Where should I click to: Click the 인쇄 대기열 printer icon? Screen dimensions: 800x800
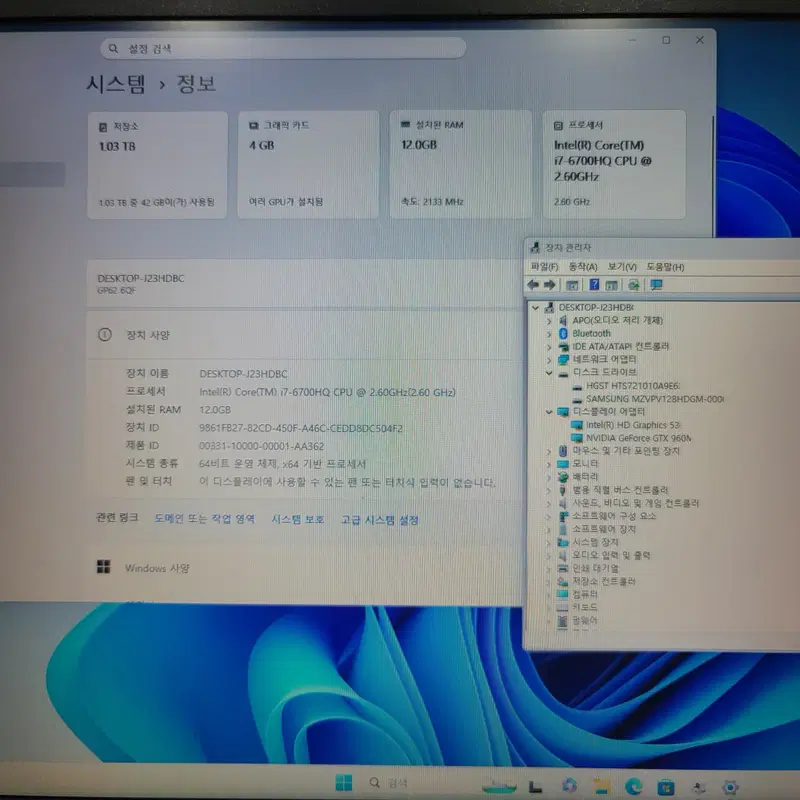tap(563, 568)
